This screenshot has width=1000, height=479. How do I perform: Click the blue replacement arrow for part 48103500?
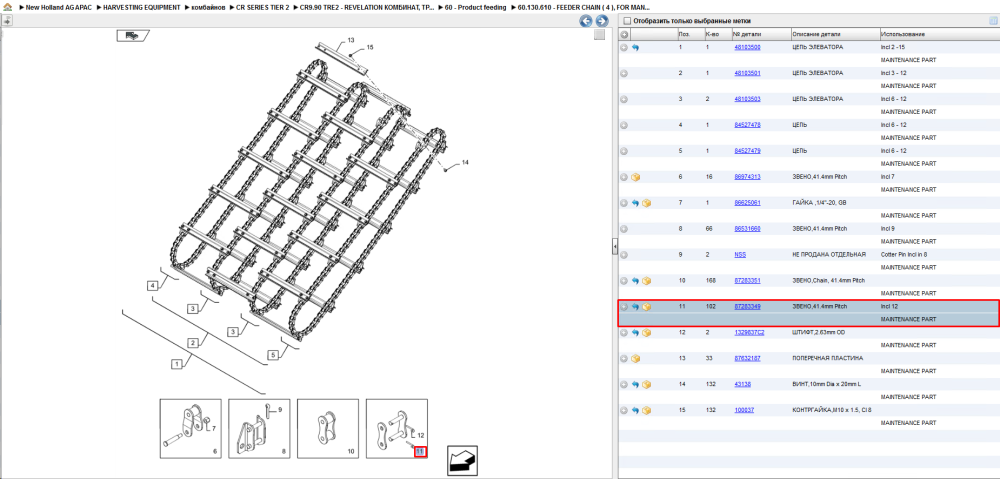(635, 48)
